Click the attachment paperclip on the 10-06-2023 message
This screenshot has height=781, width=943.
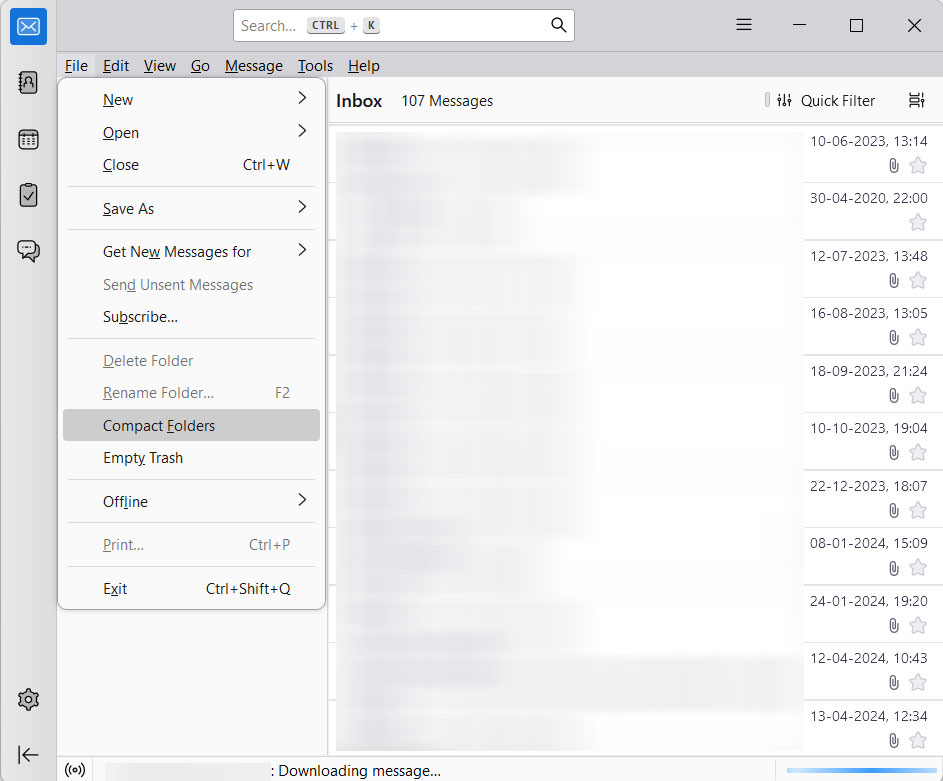click(x=893, y=166)
